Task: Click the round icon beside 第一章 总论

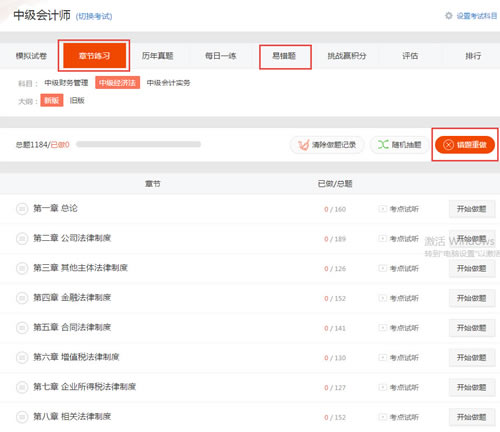Action: pos(22,209)
